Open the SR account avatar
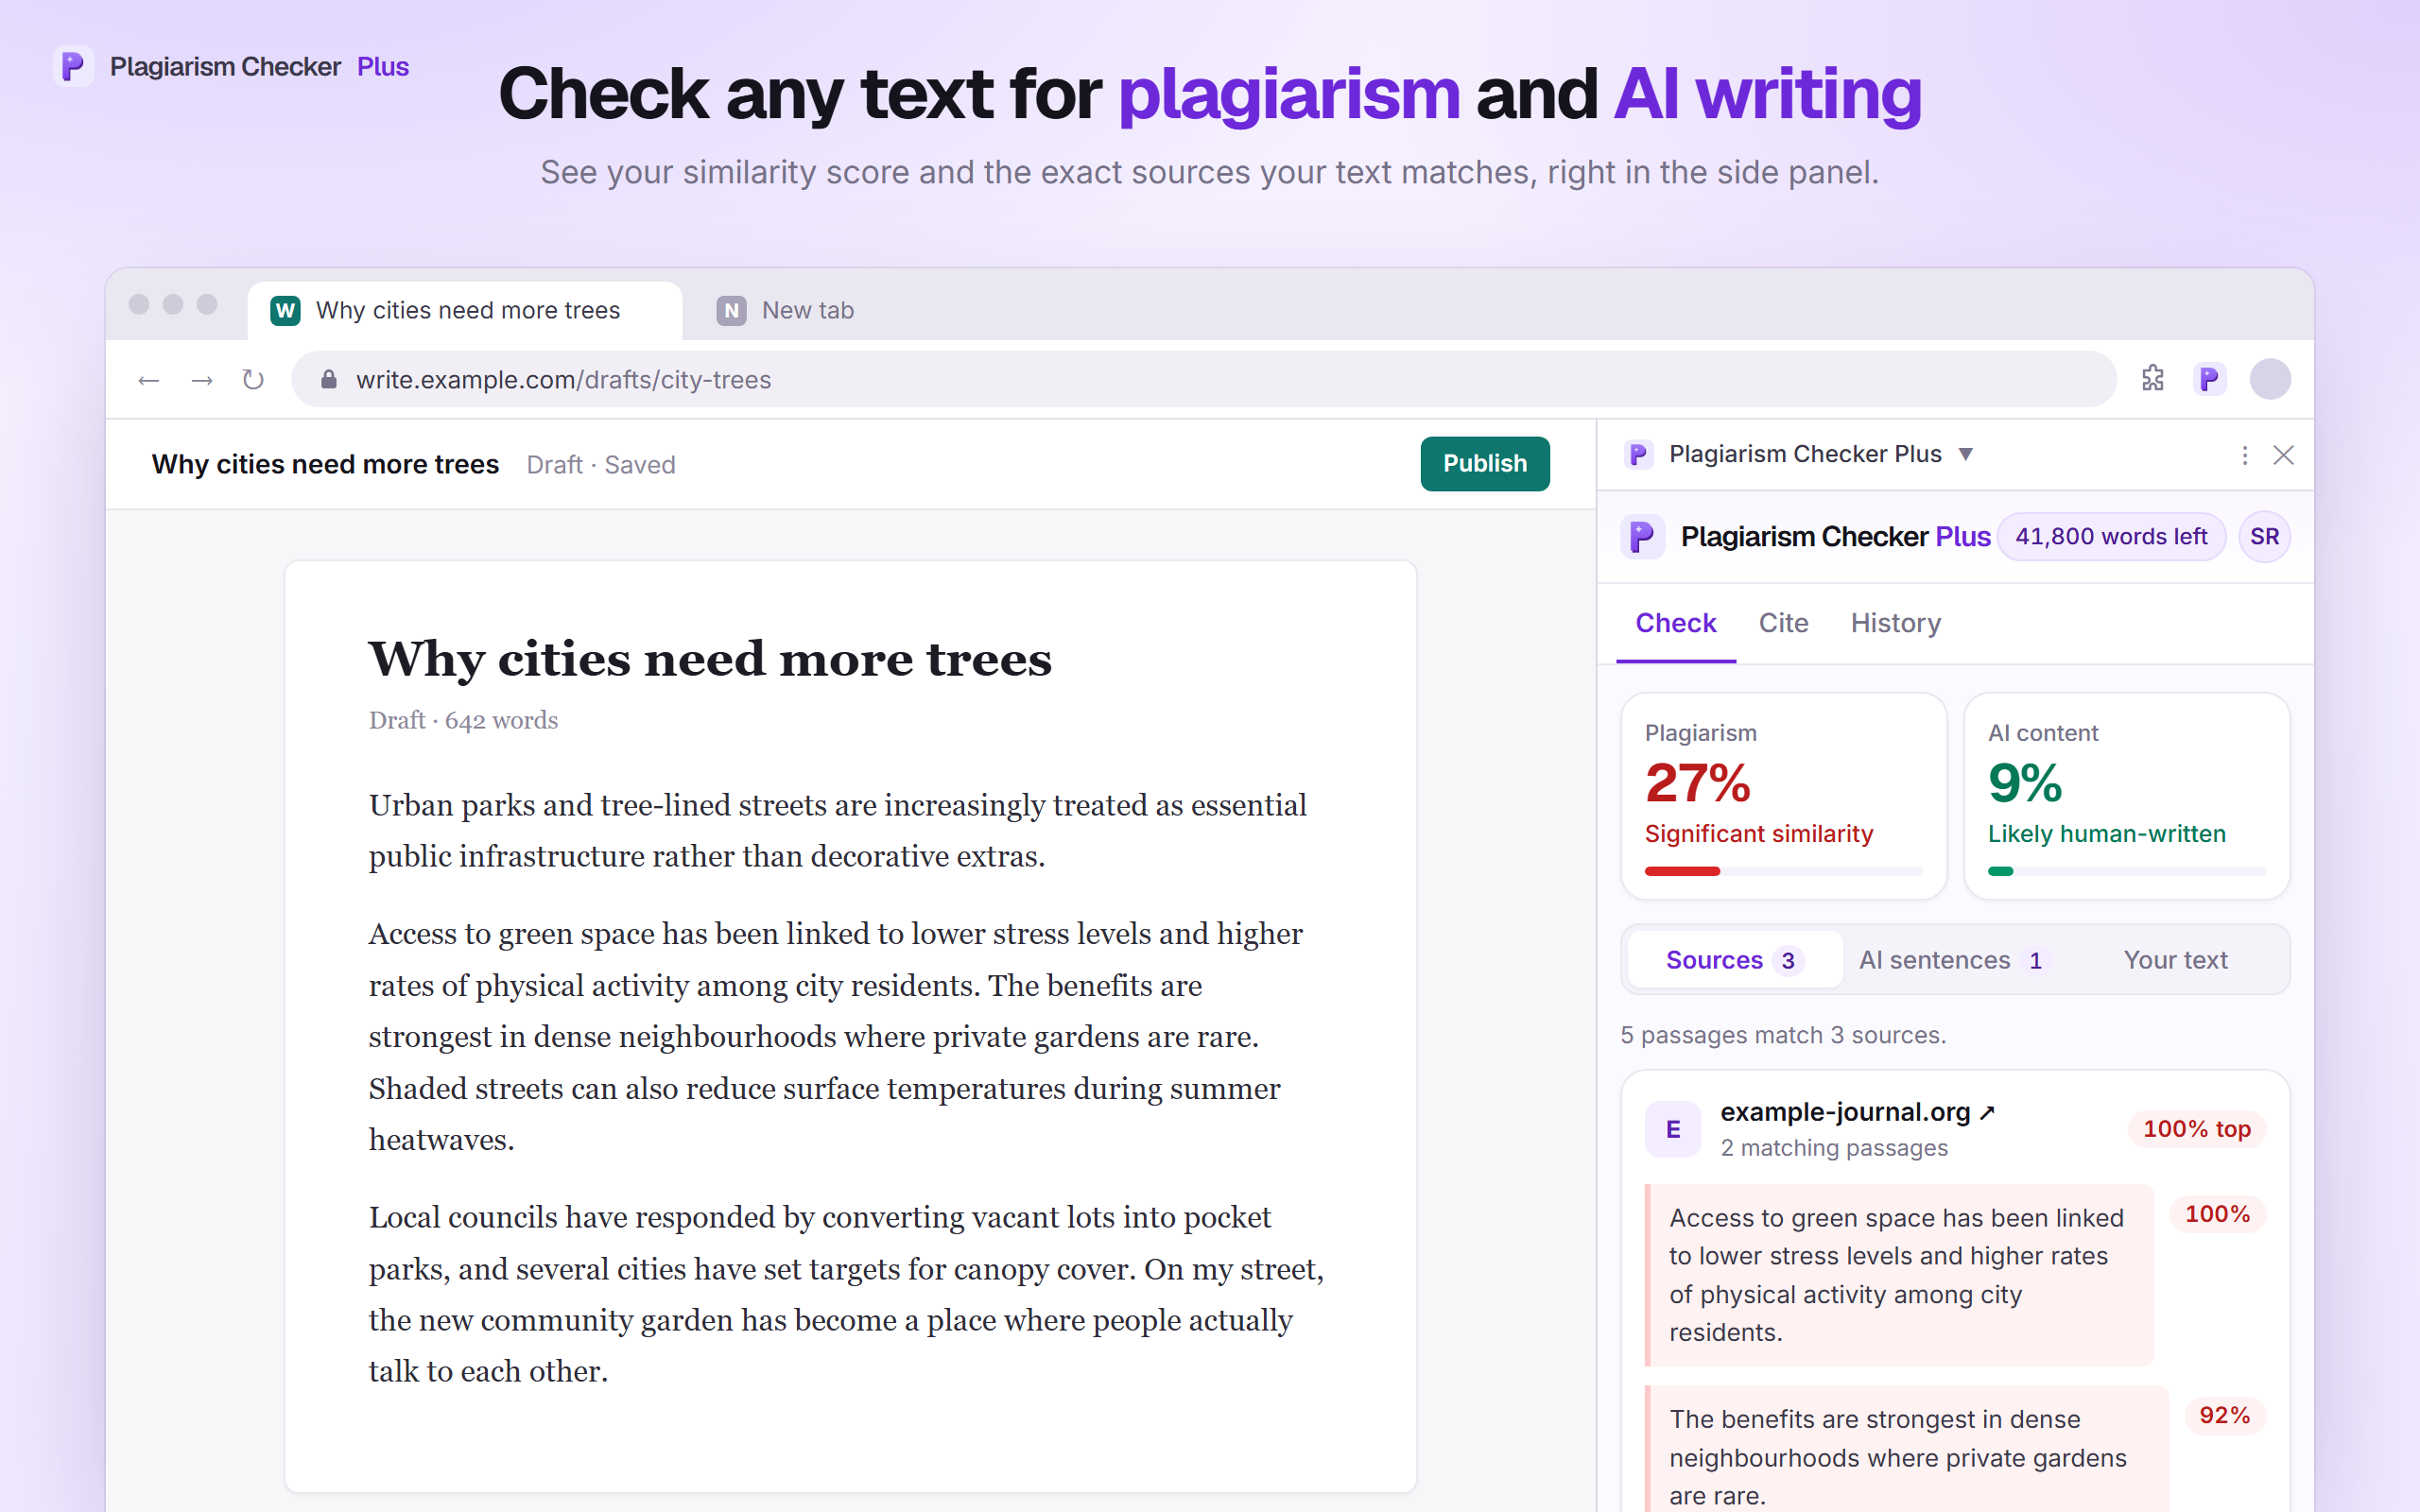 tap(2264, 537)
